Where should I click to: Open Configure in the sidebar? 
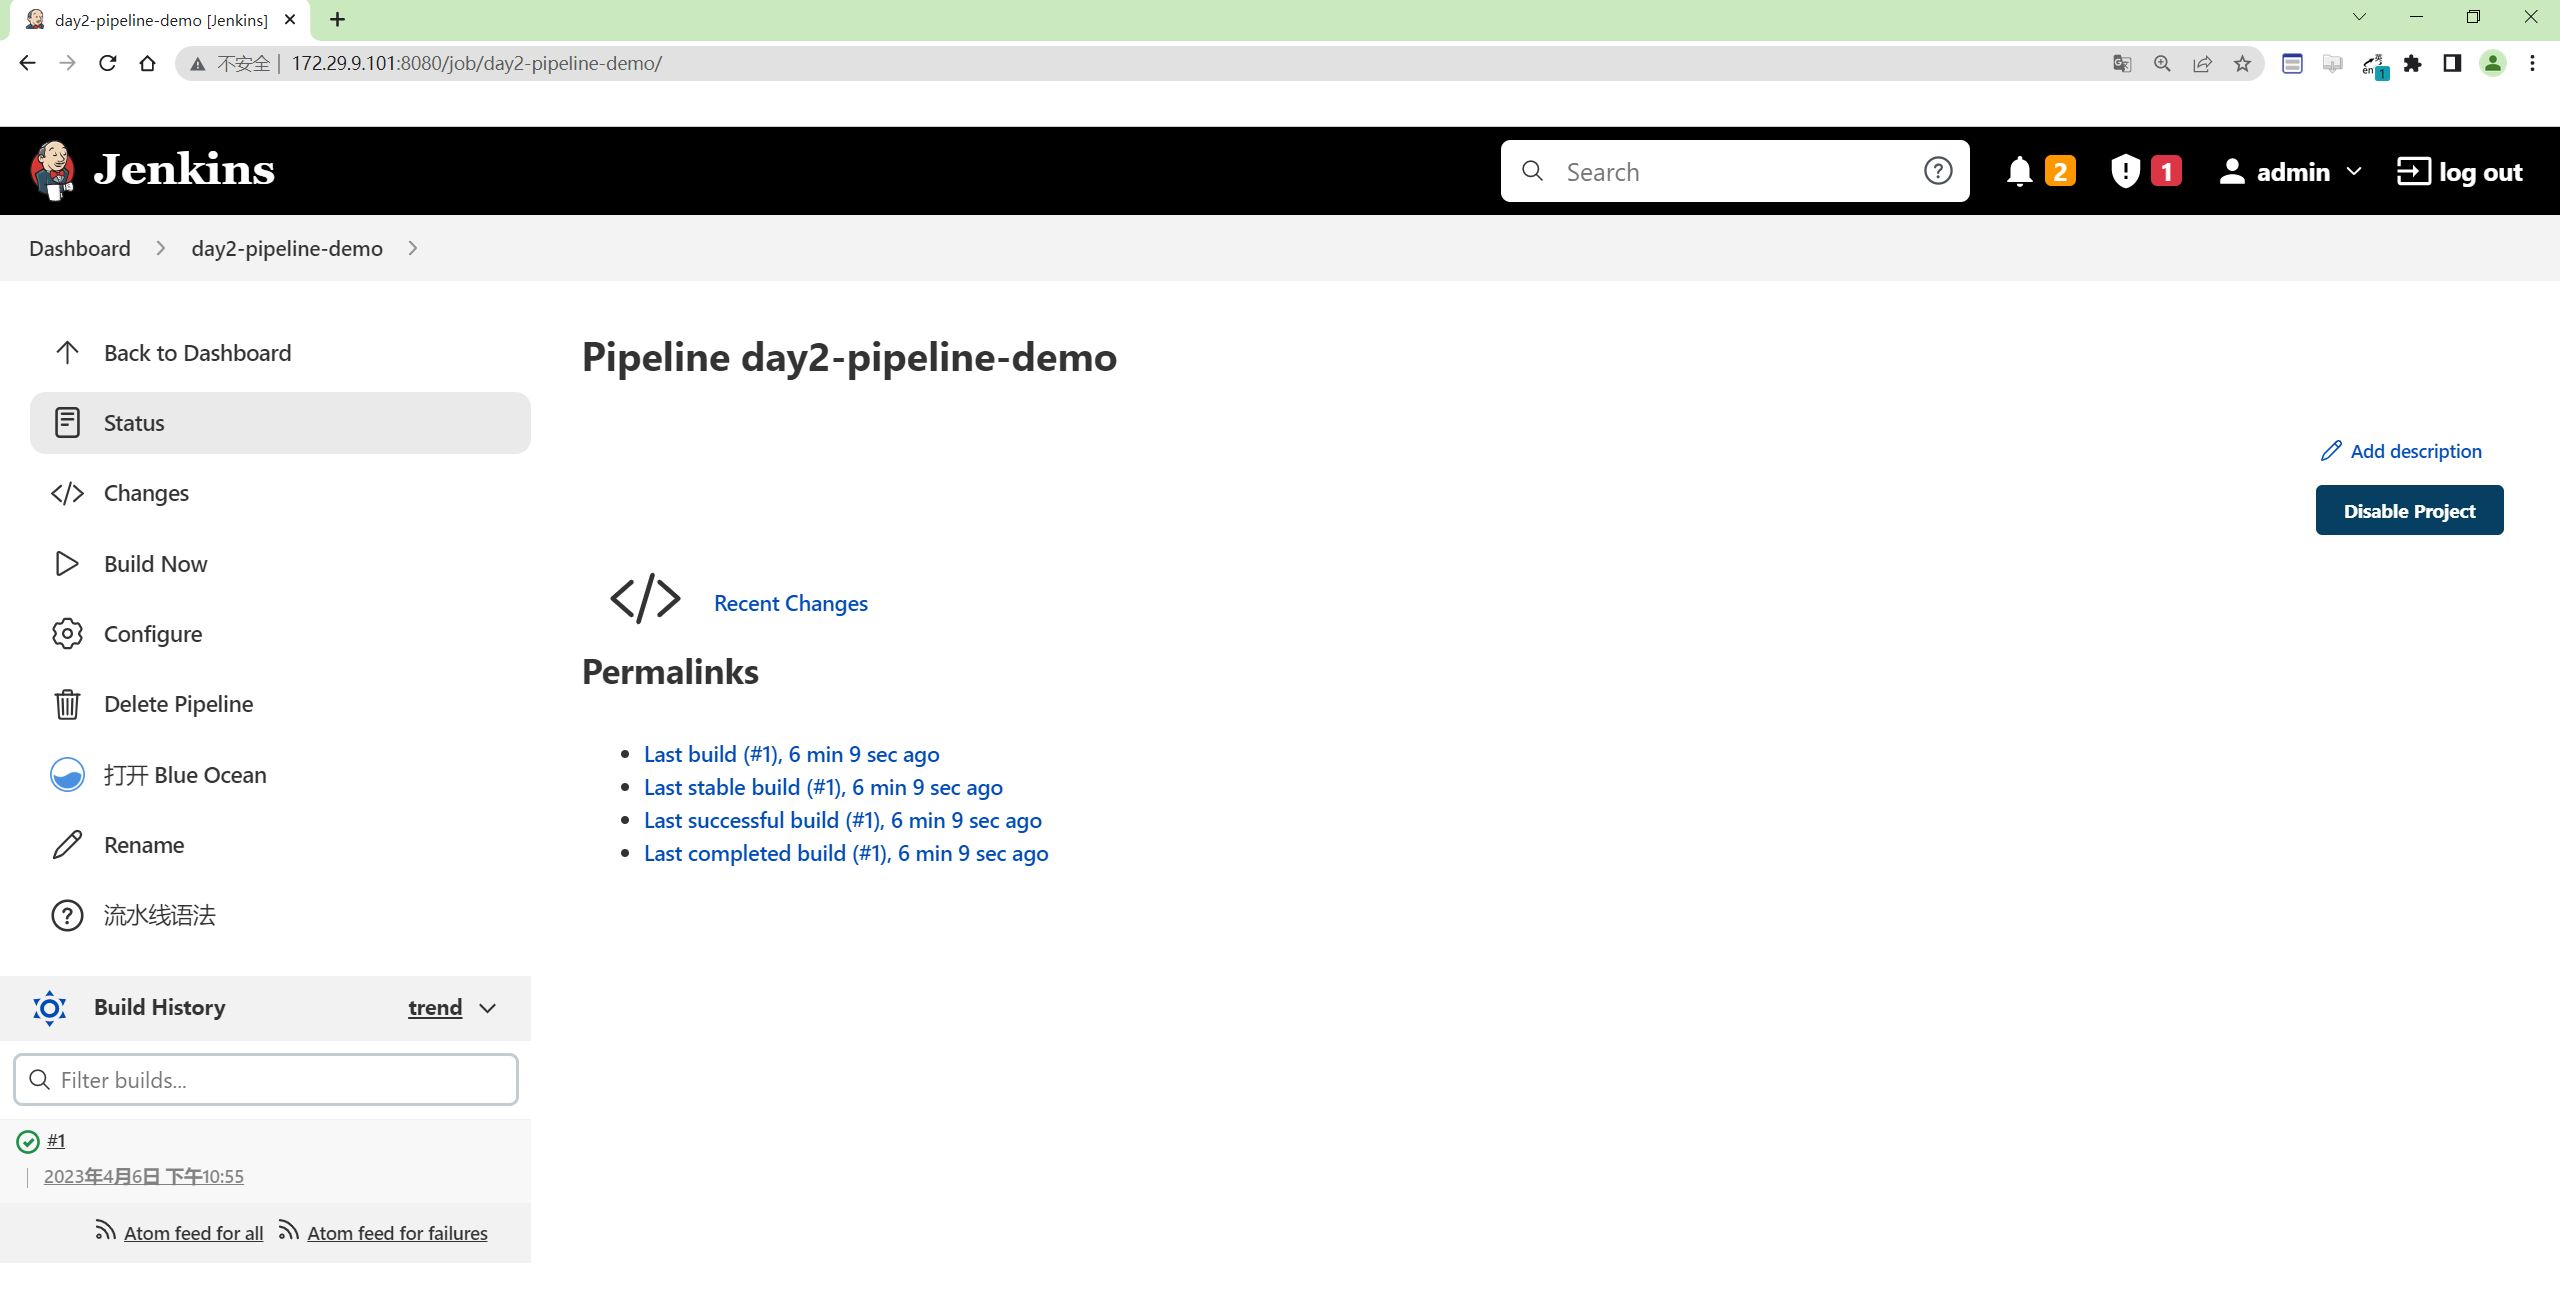coord(280,634)
